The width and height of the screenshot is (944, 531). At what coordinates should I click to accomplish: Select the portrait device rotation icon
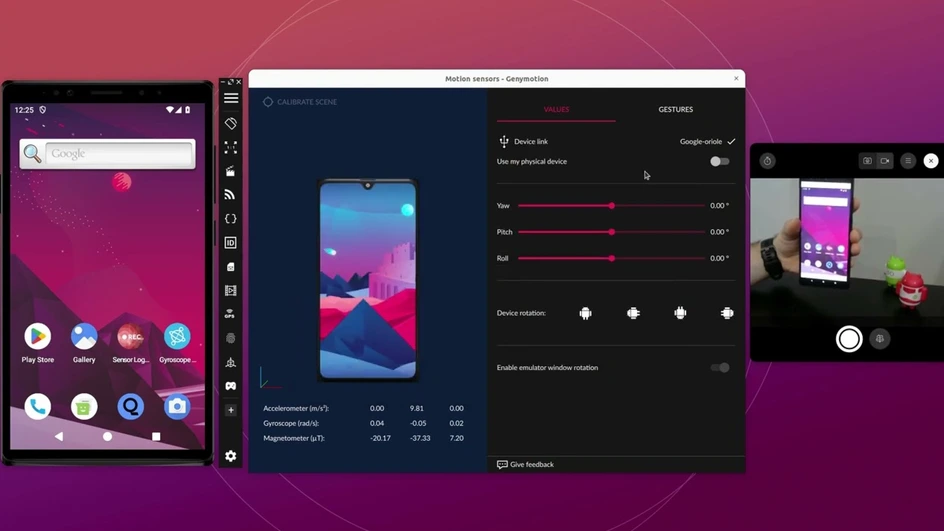(x=585, y=313)
